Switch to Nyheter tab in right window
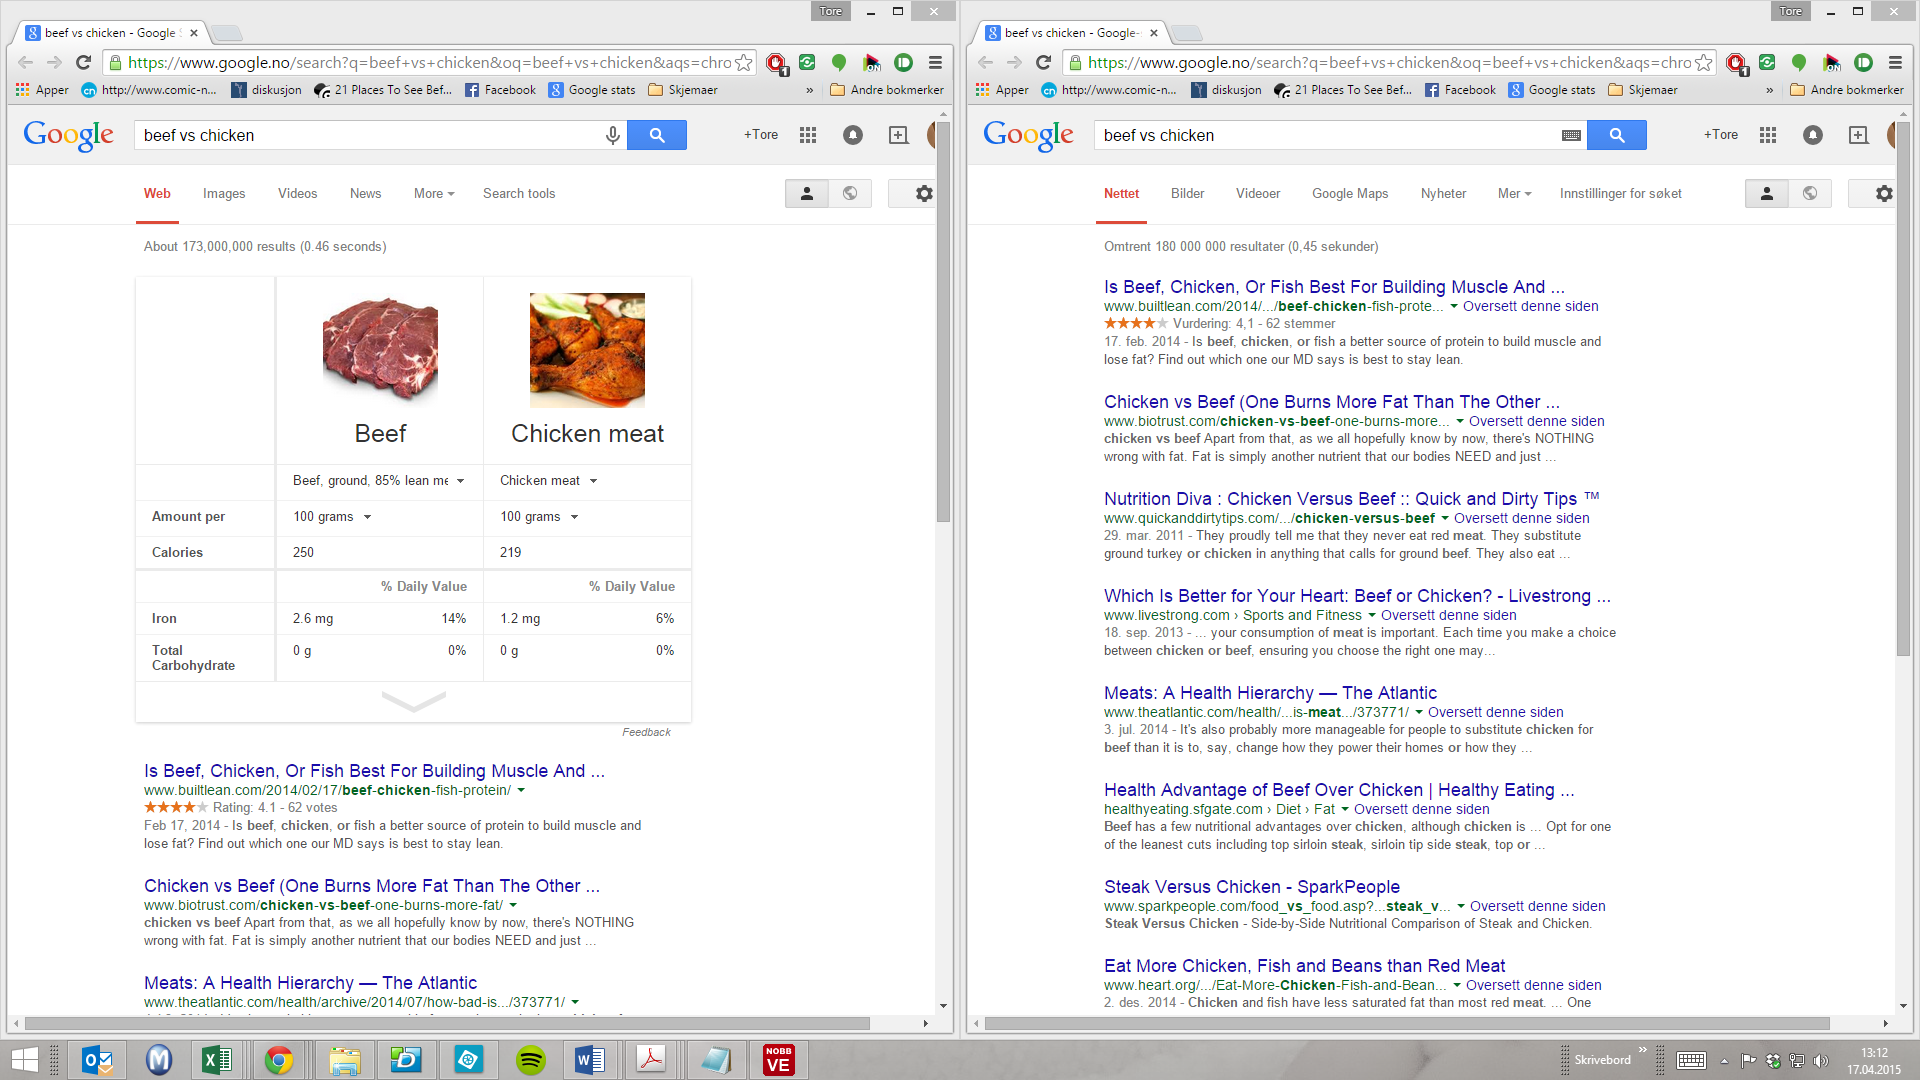1920x1080 pixels. 1444,194
